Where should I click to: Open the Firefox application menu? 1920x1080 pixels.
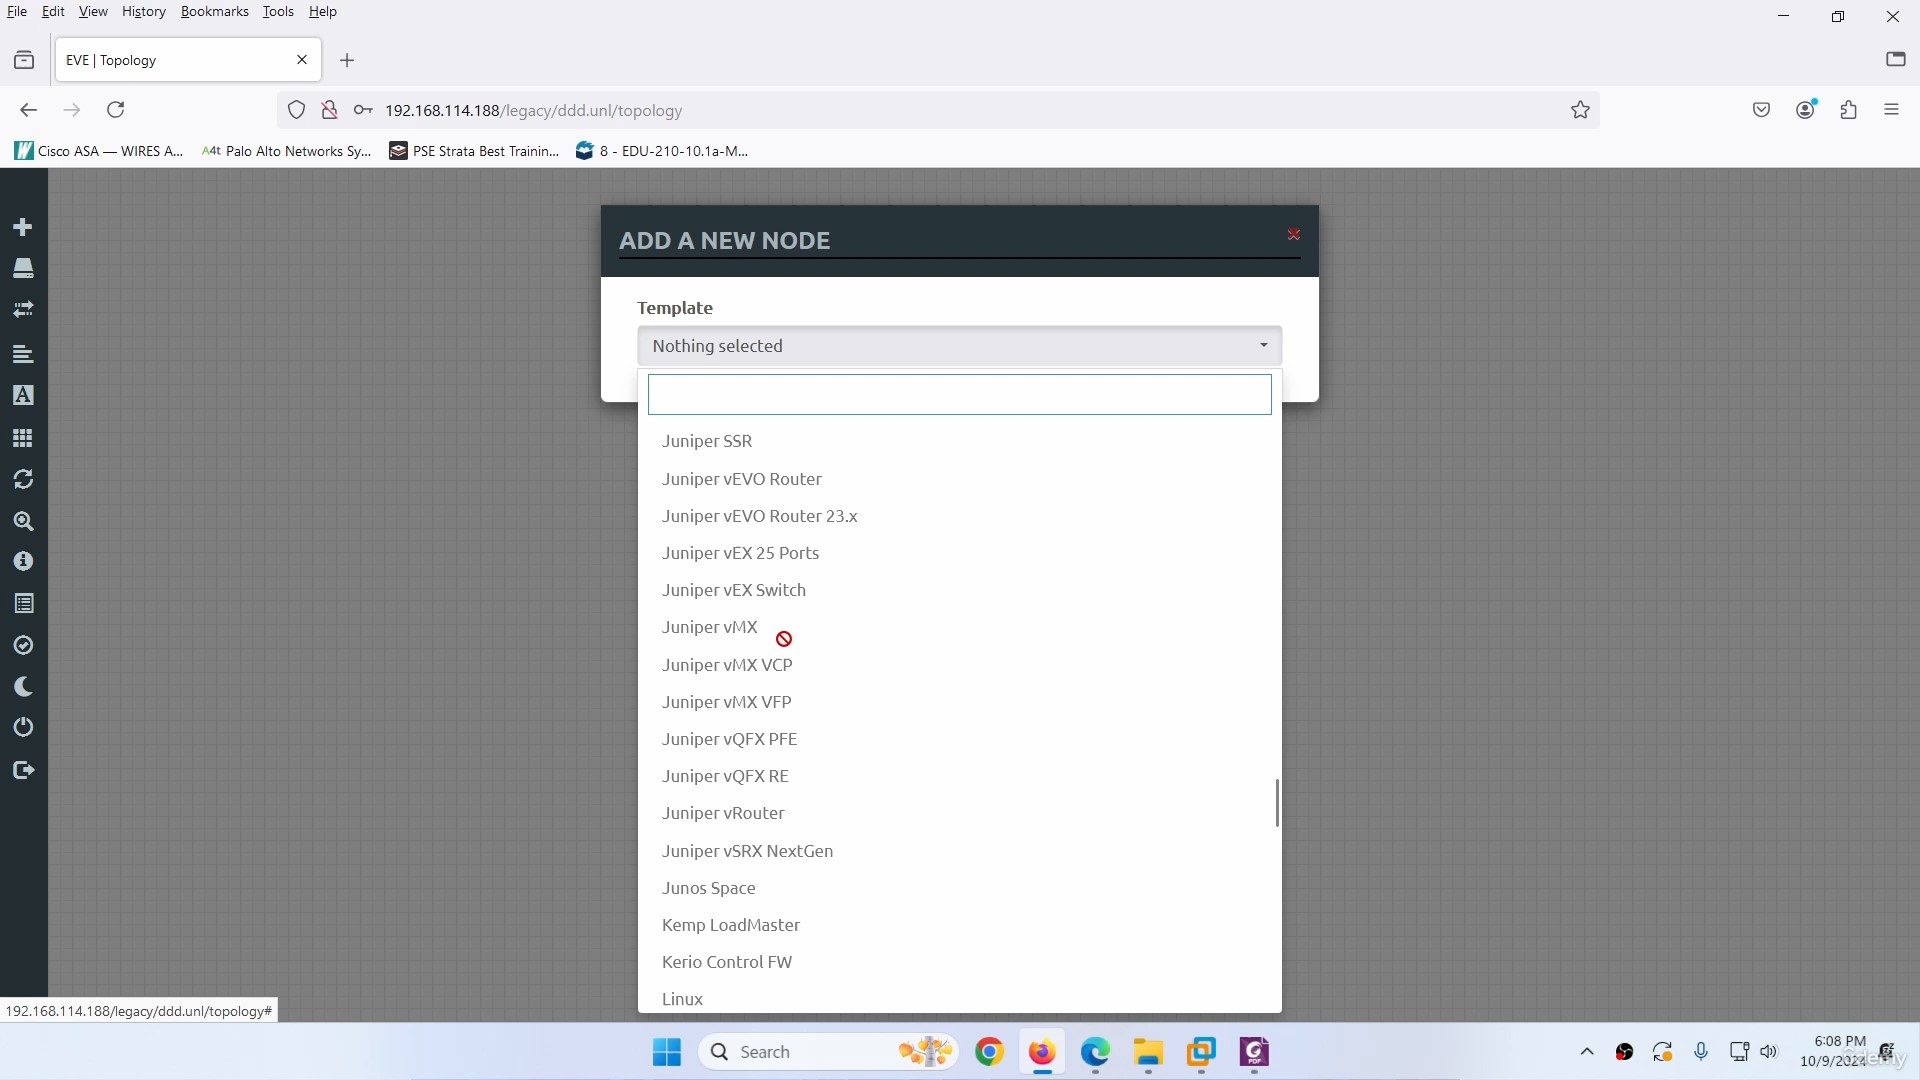click(1891, 110)
